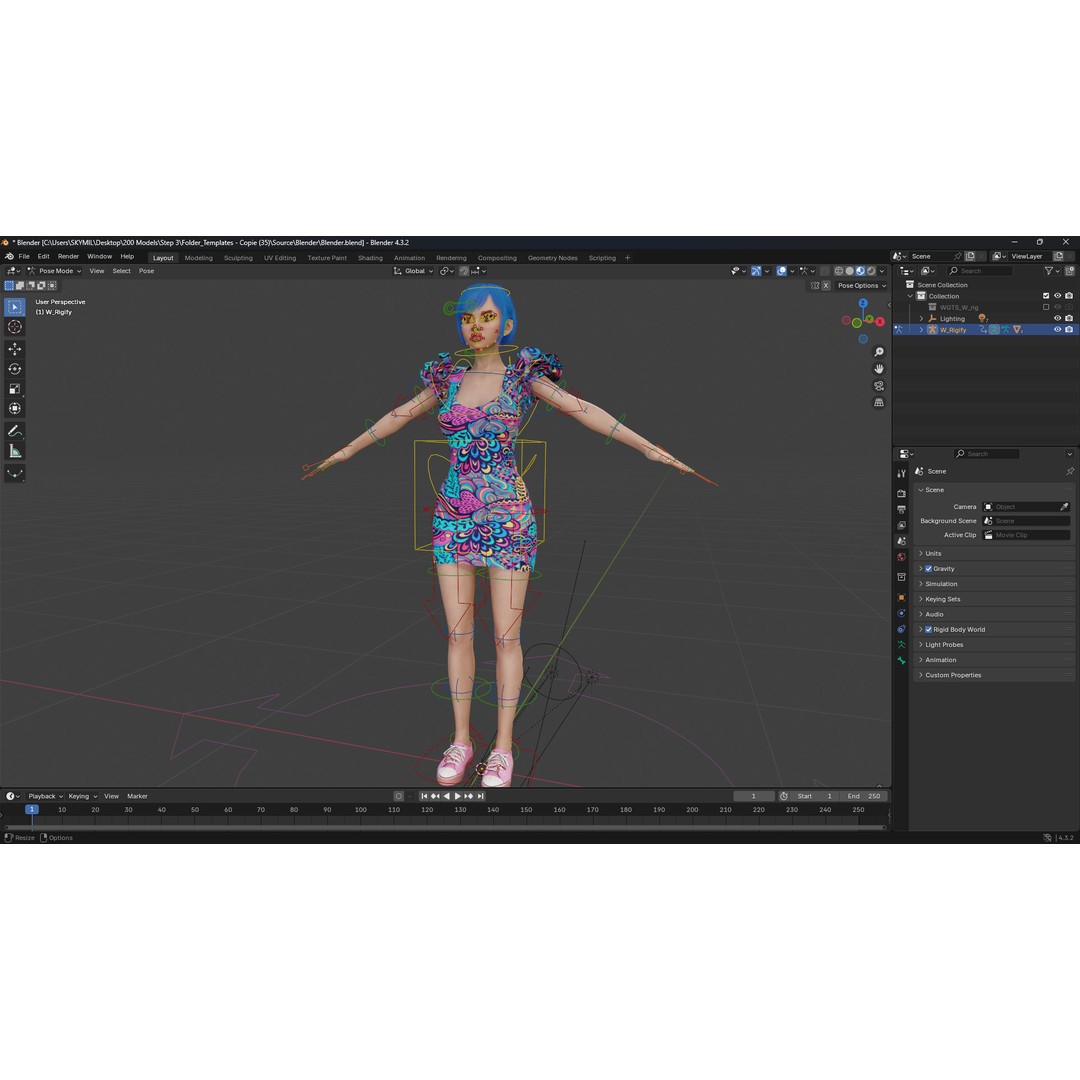
Task: Click the blue Z axis gizmo handle
Action: [863, 303]
